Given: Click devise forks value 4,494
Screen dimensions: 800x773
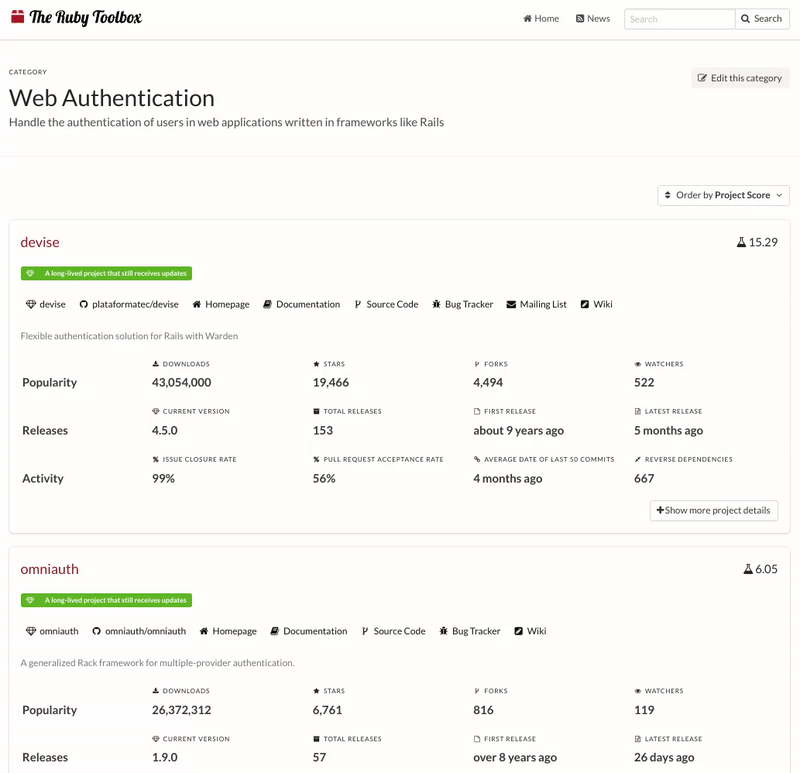Looking at the screenshot, I should pyautogui.click(x=488, y=383).
